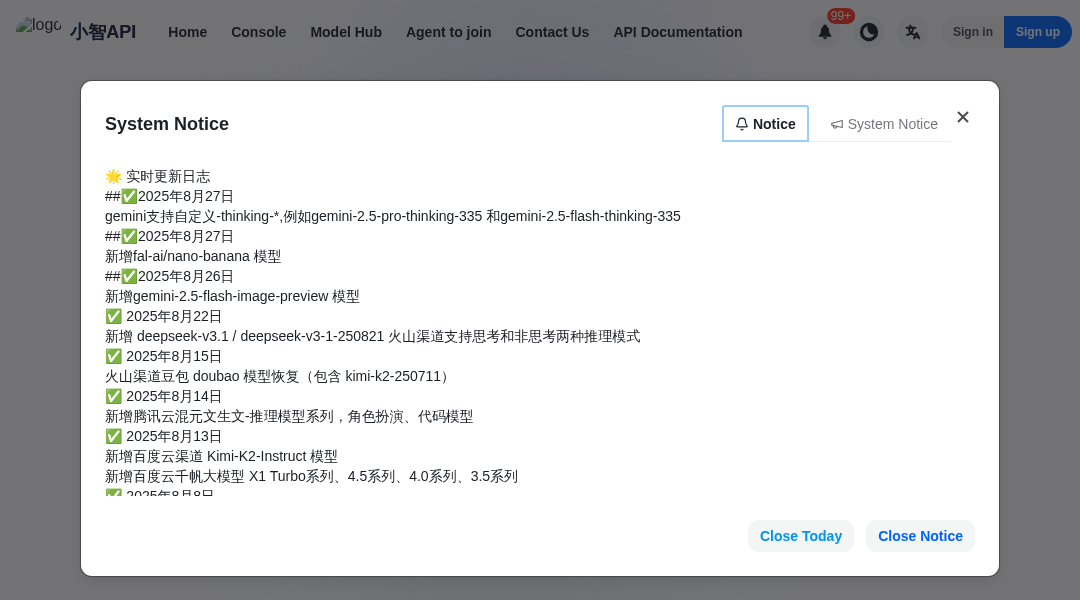This screenshot has width=1080, height=600.
Task: Click the megaphone icon beside System Notice
Action: pos(837,124)
